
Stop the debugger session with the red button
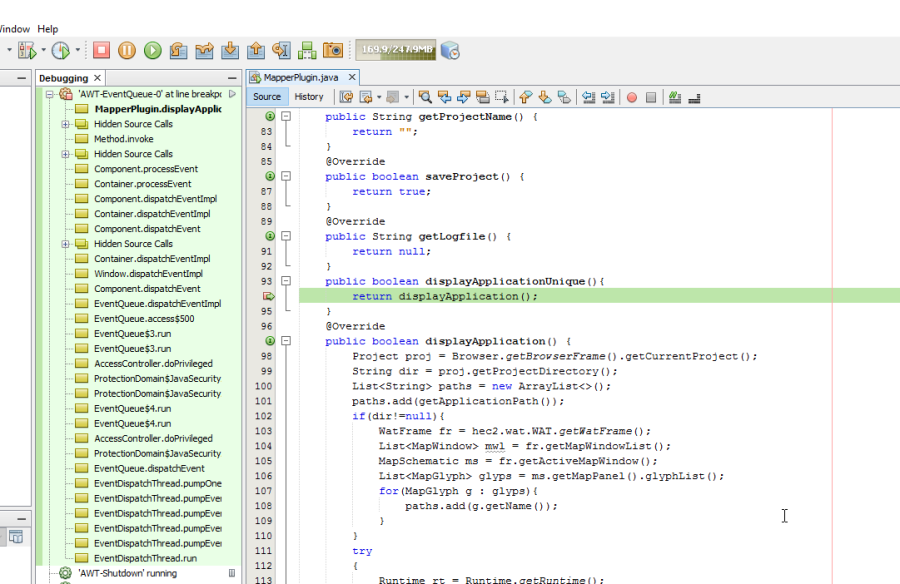tap(101, 49)
